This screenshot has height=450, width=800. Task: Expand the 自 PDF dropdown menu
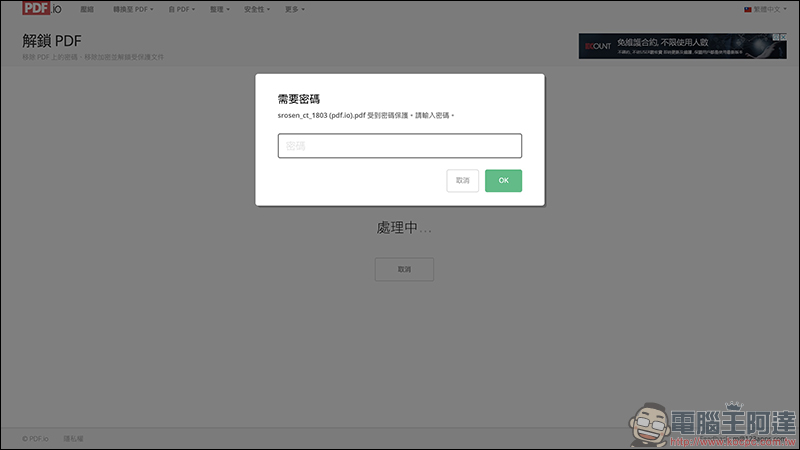pyautogui.click(x=181, y=9)
